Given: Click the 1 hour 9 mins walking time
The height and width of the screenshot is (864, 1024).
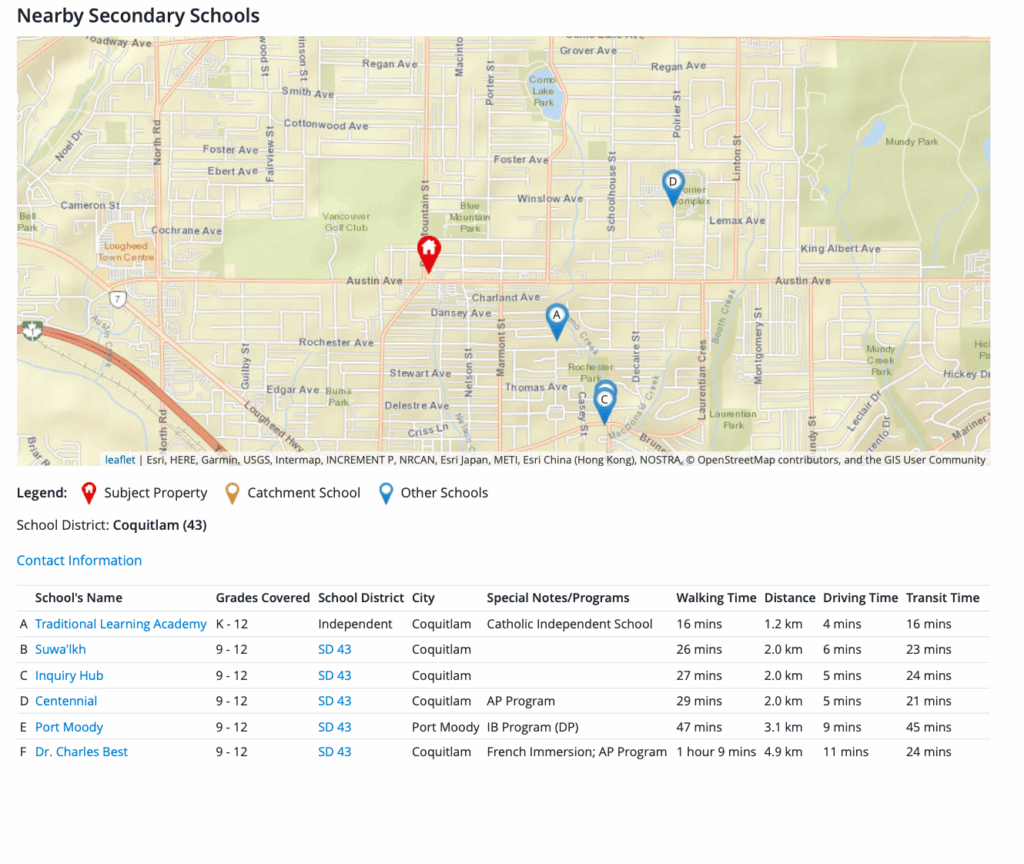Looking at the screenshot, I should [716, 752].
